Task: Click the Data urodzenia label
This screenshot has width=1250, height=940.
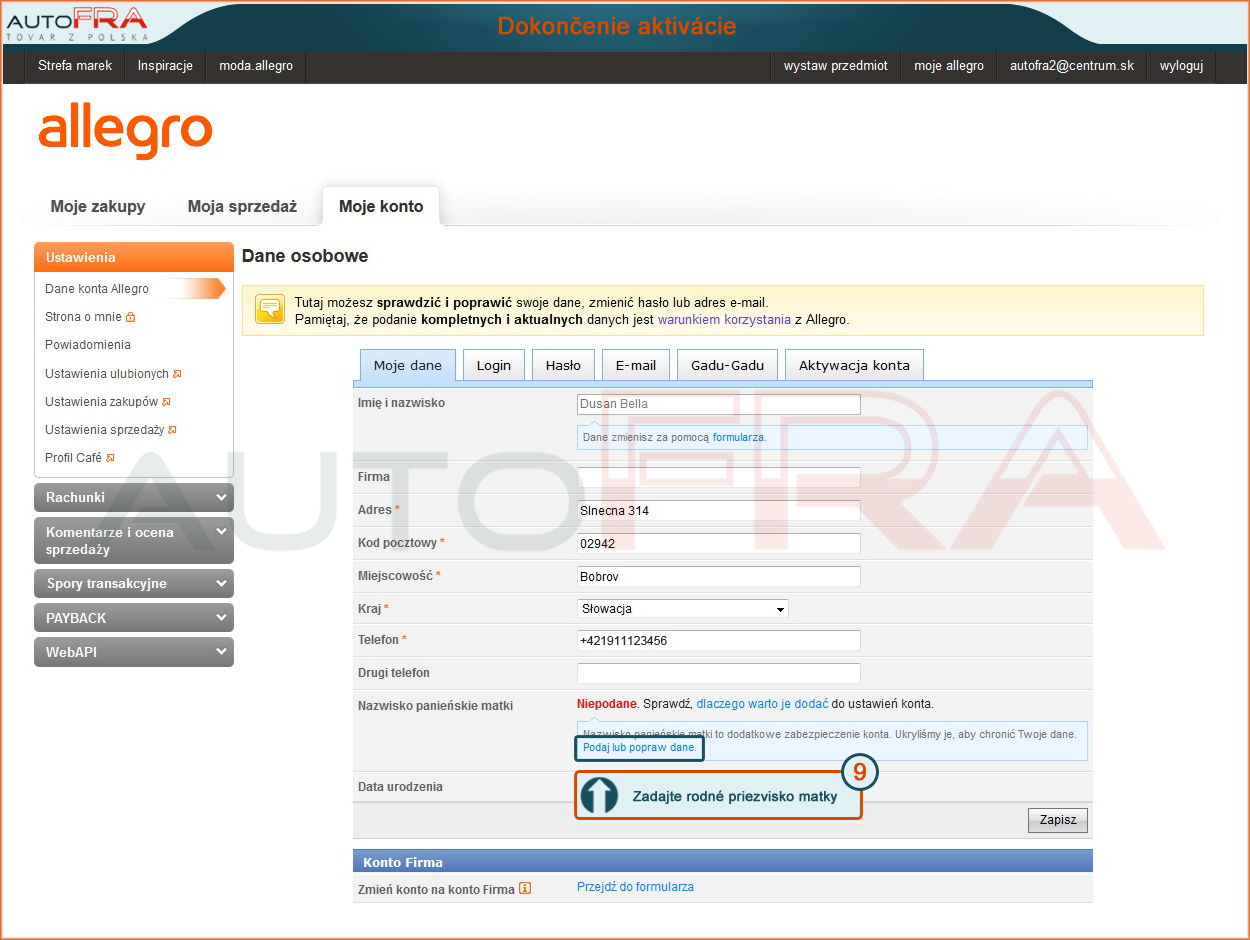Action: pos(400,787)
